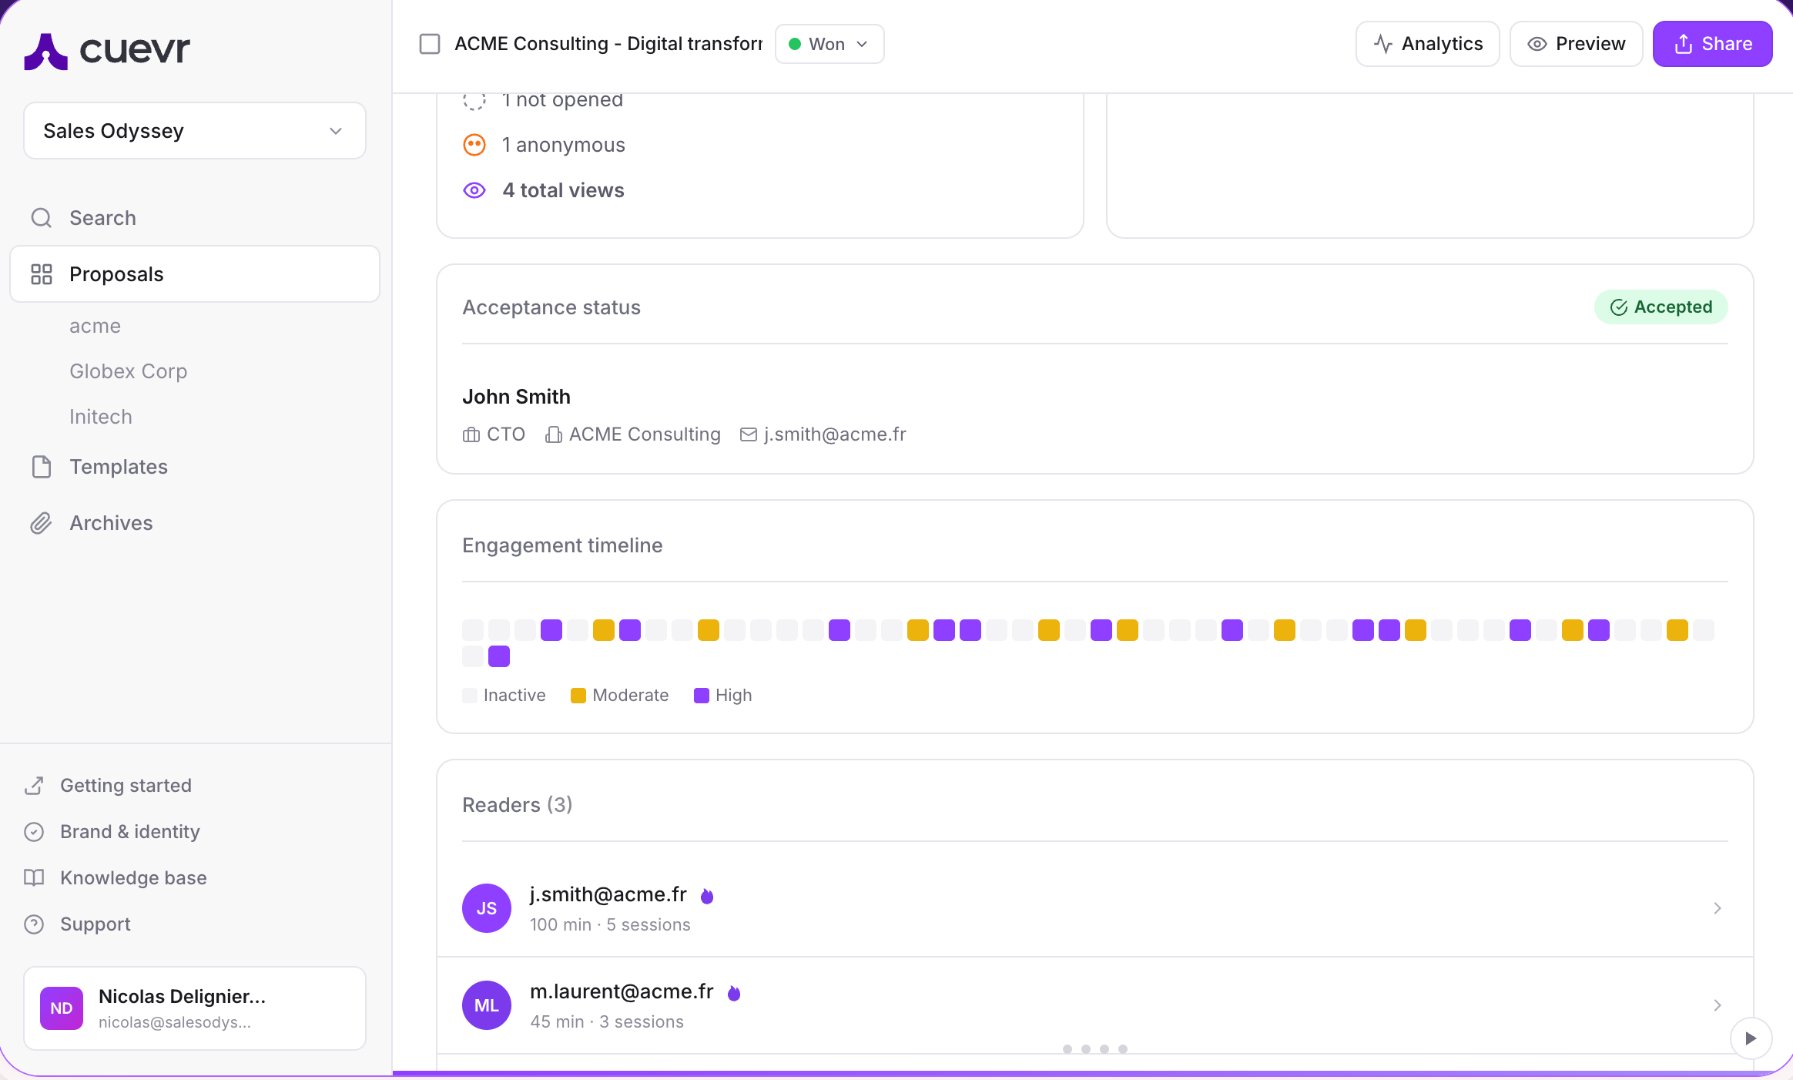Open Archives in sidebar
1793x1080 pixels.
pos(111,523)
